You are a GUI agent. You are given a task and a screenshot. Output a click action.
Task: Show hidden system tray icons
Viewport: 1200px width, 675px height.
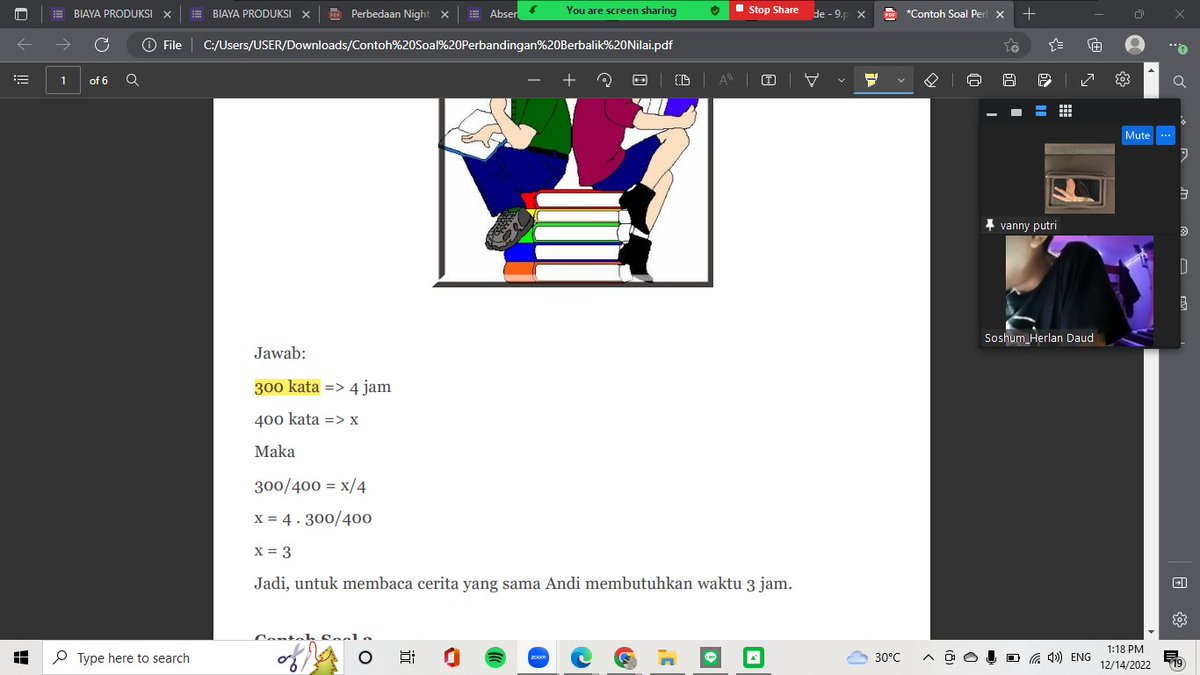(x=928, y=658)
